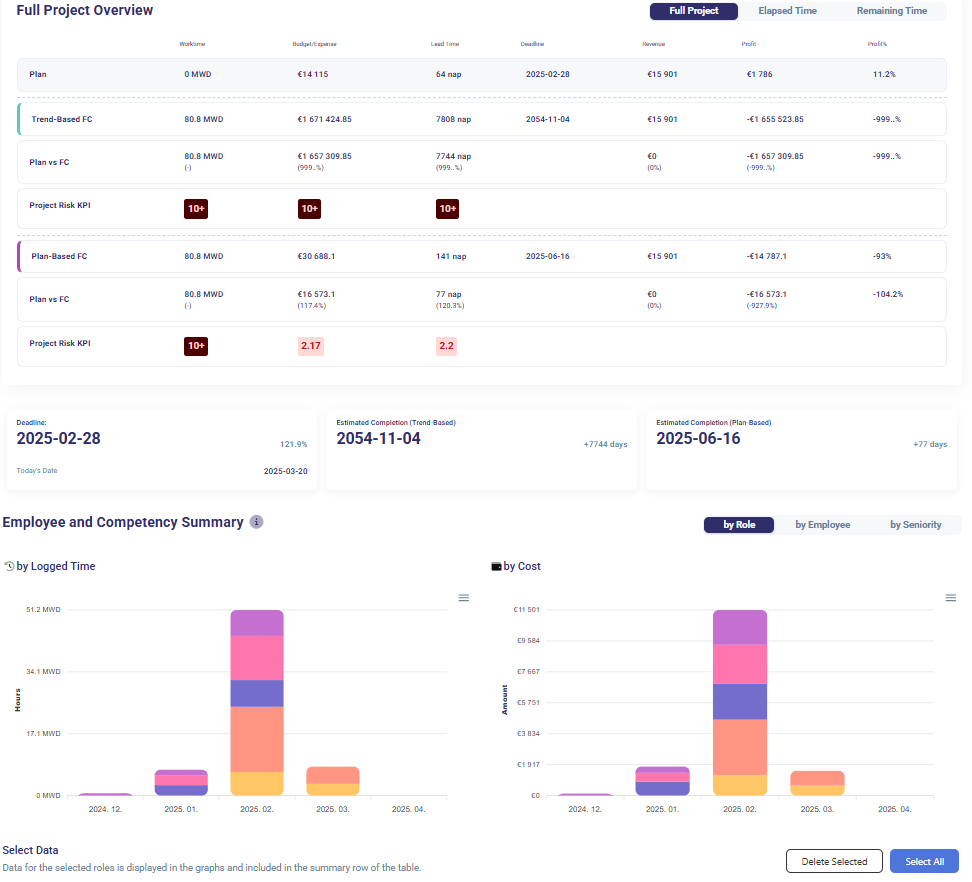This screenshot has width=972, height=882.
Task: Click the Trend-Based FC row in the overview table
Action: (482, 119)
